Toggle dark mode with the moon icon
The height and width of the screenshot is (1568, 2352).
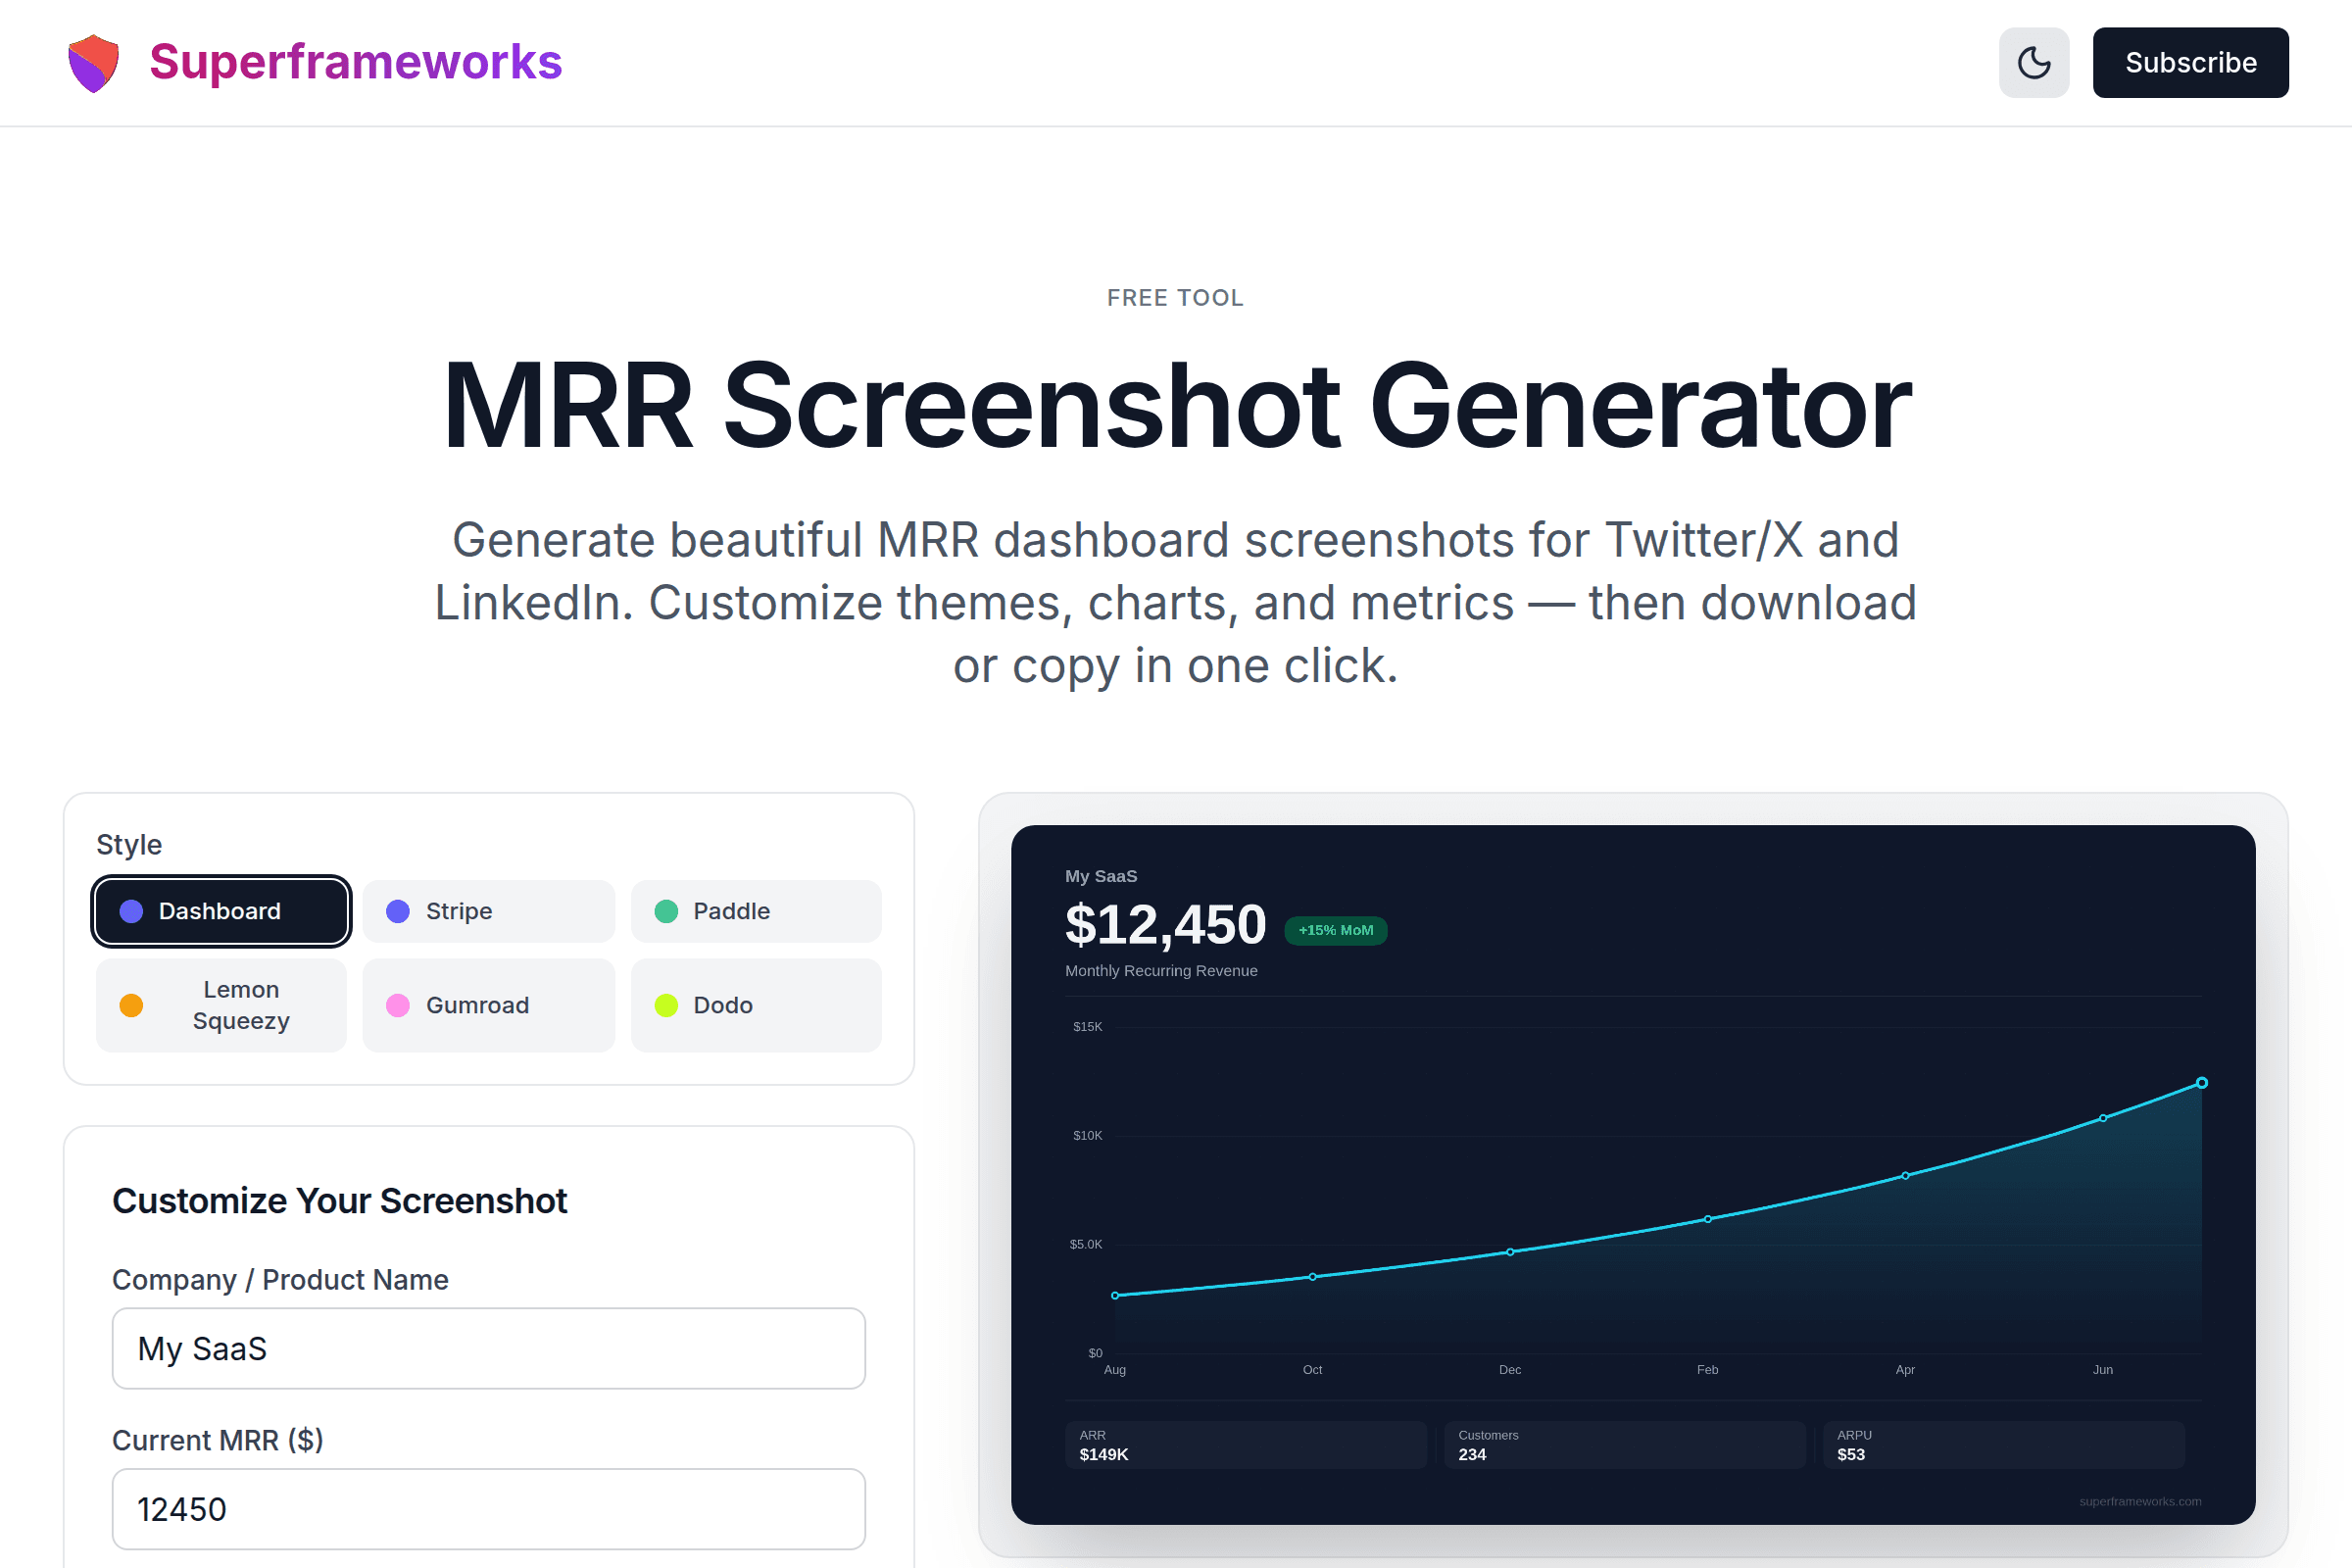coord(2033,63)
